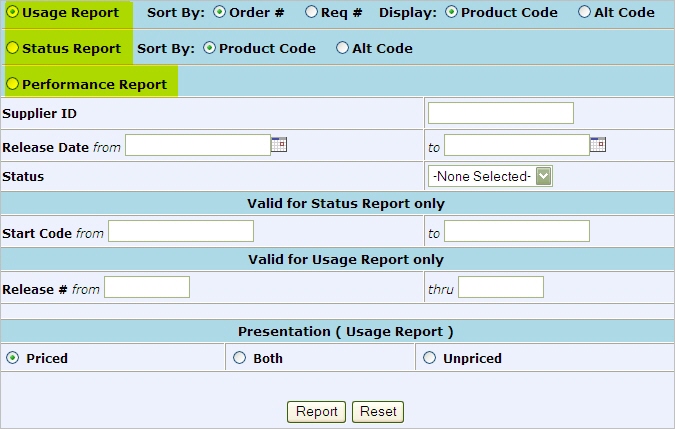
Task: Sort Status Report by Alt Code
Action: click(x=343, y=48)
